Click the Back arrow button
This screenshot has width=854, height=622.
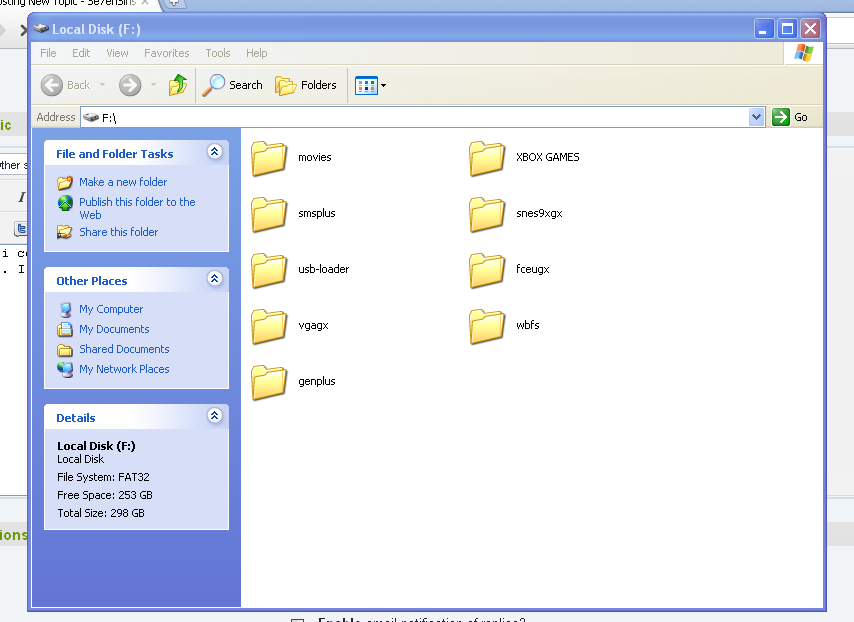[52, 85]
